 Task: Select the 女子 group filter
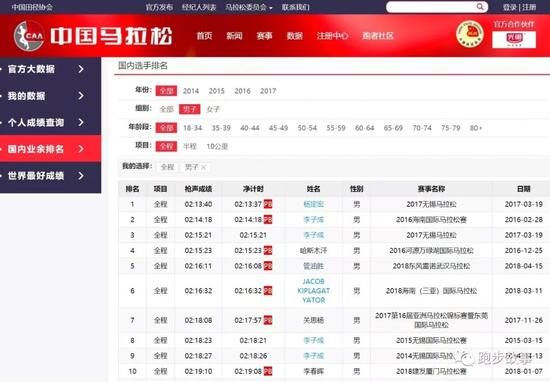click(213, 109)
